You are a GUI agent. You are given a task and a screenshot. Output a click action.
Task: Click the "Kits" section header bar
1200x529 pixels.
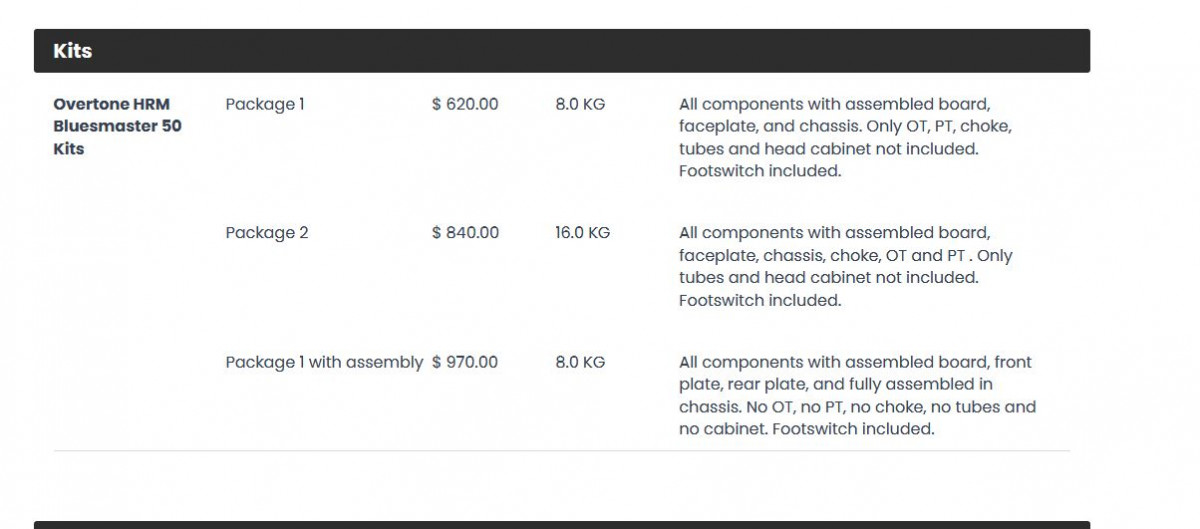pos(561,51)
